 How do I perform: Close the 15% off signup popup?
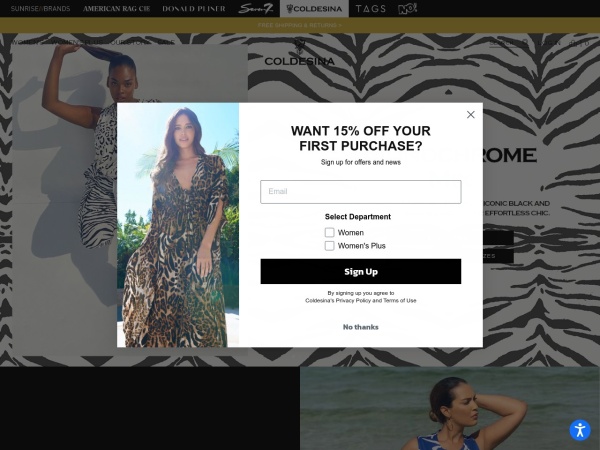(x=470, y=115)
